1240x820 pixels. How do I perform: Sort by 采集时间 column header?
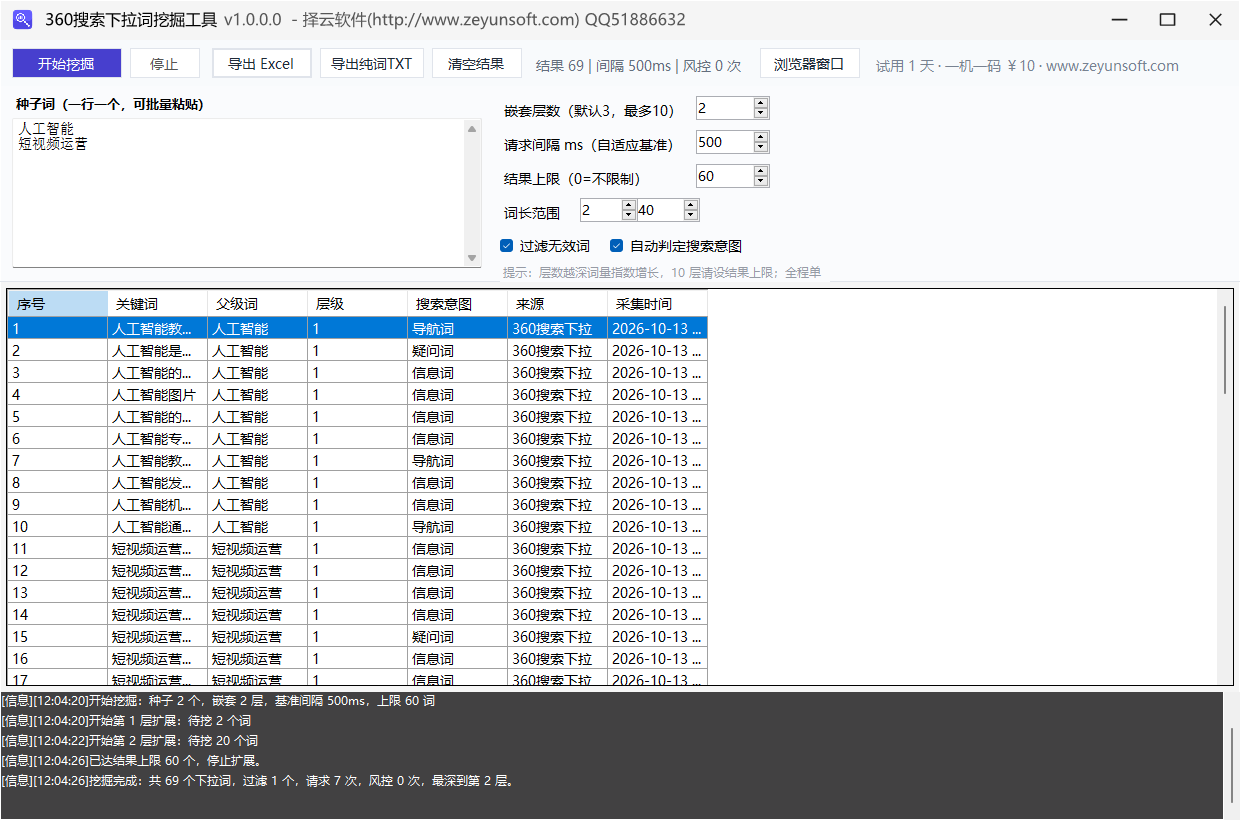657,304
